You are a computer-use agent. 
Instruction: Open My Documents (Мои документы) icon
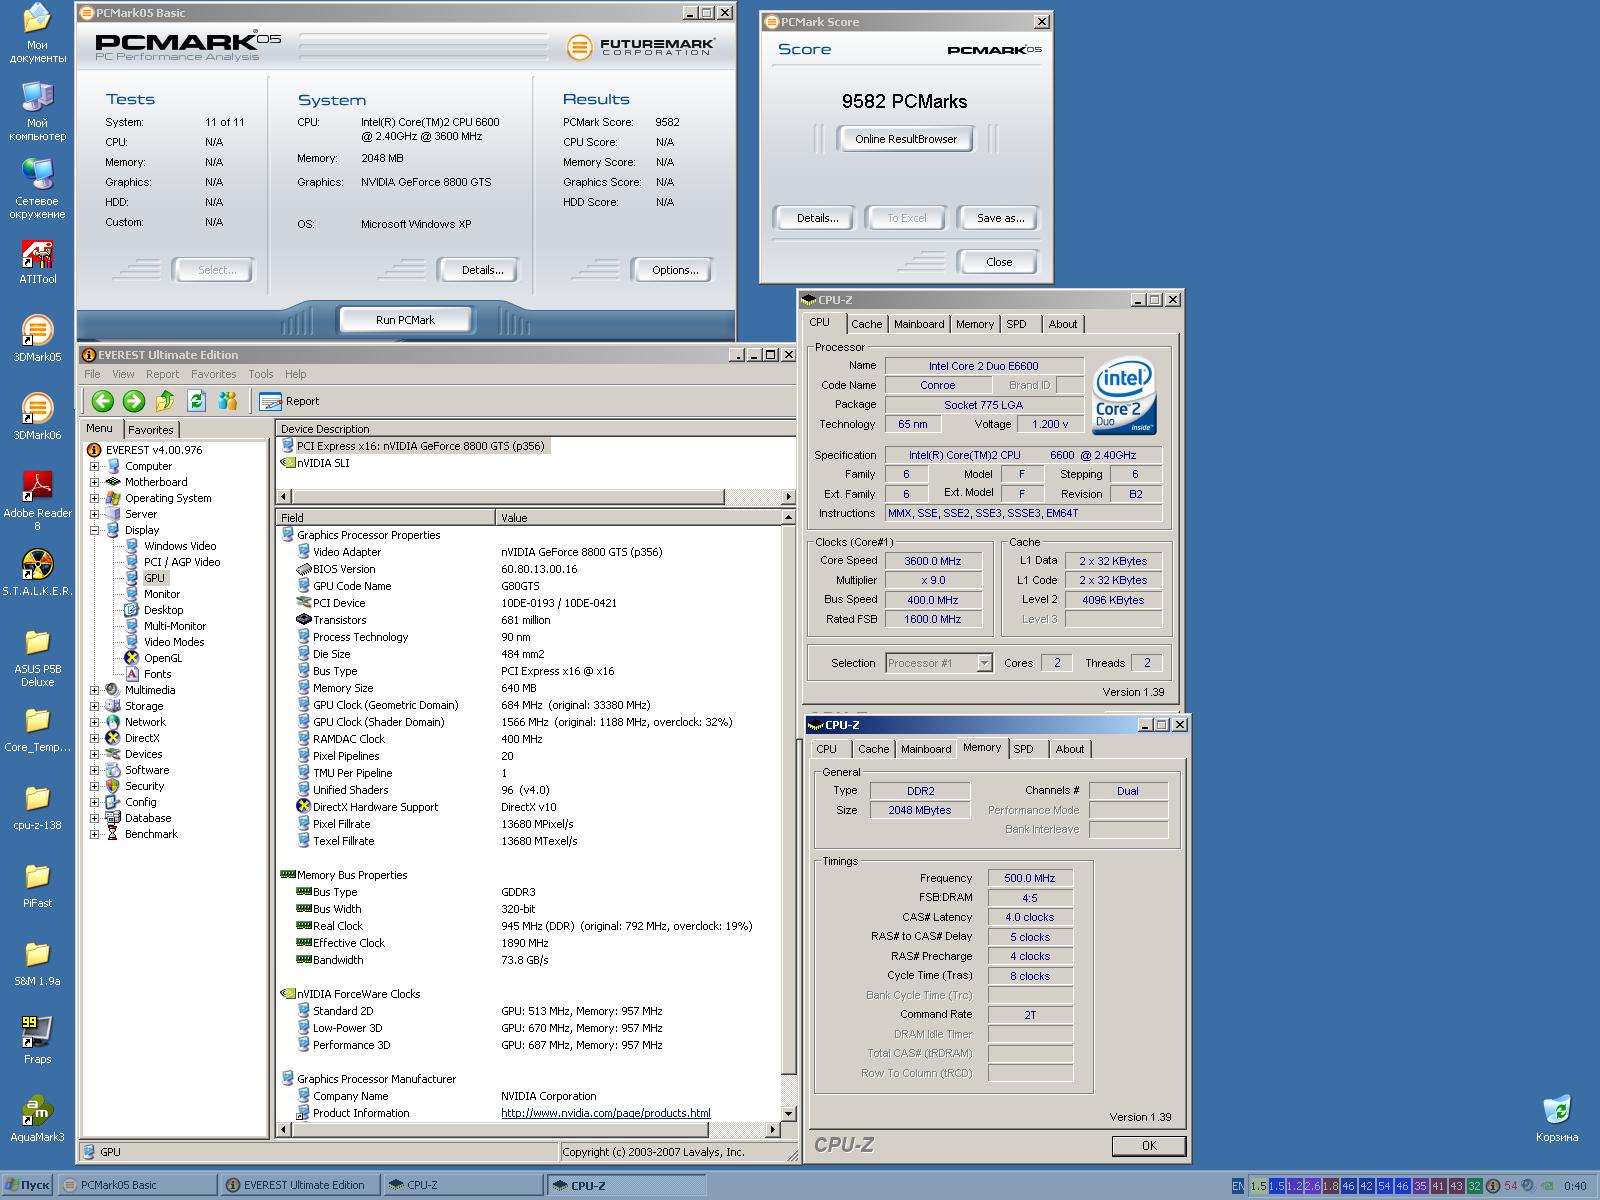point(37,33)
